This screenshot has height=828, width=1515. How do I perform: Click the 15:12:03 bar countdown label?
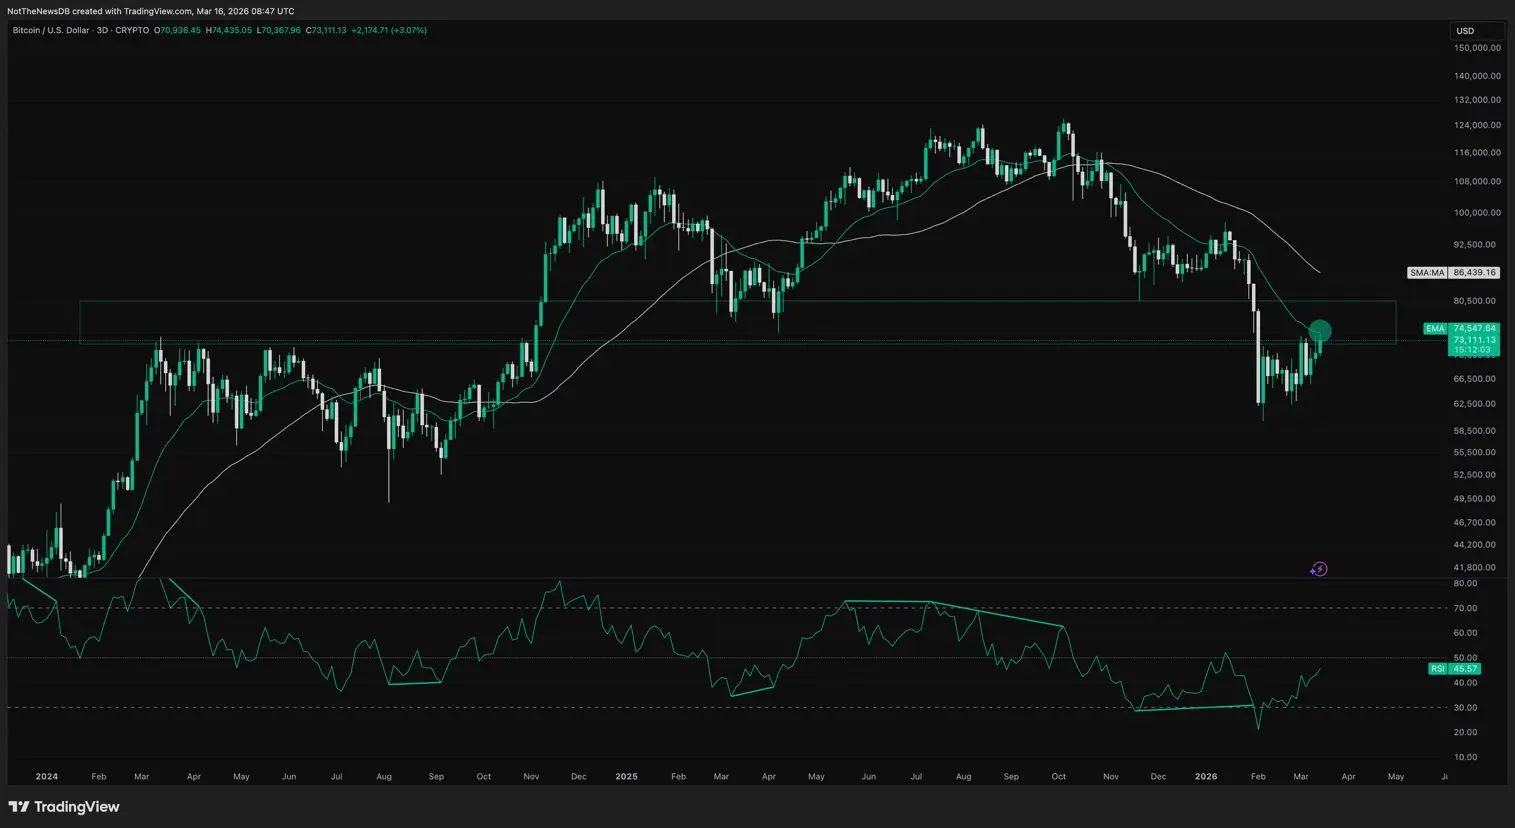pyautogui.click(x=1472, y=350)
